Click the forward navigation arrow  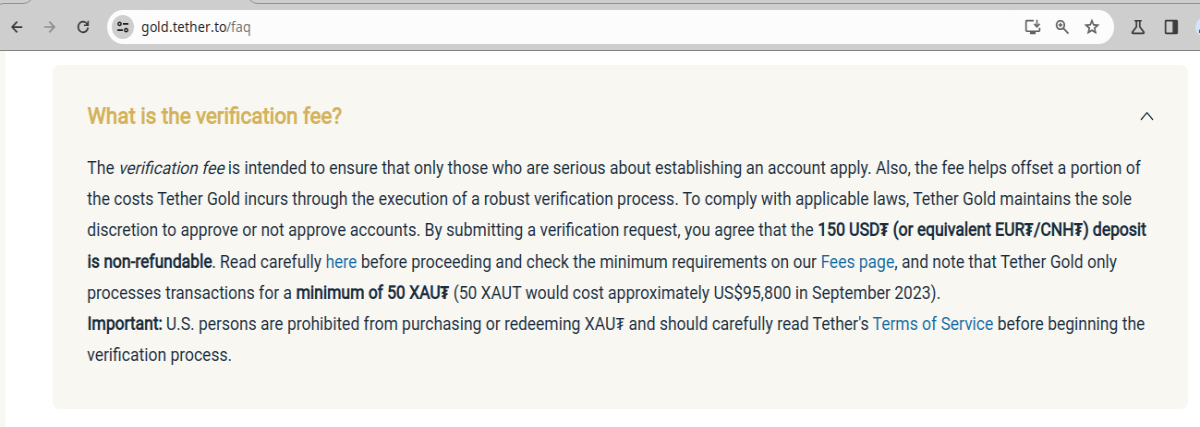(x=49, y=27)
